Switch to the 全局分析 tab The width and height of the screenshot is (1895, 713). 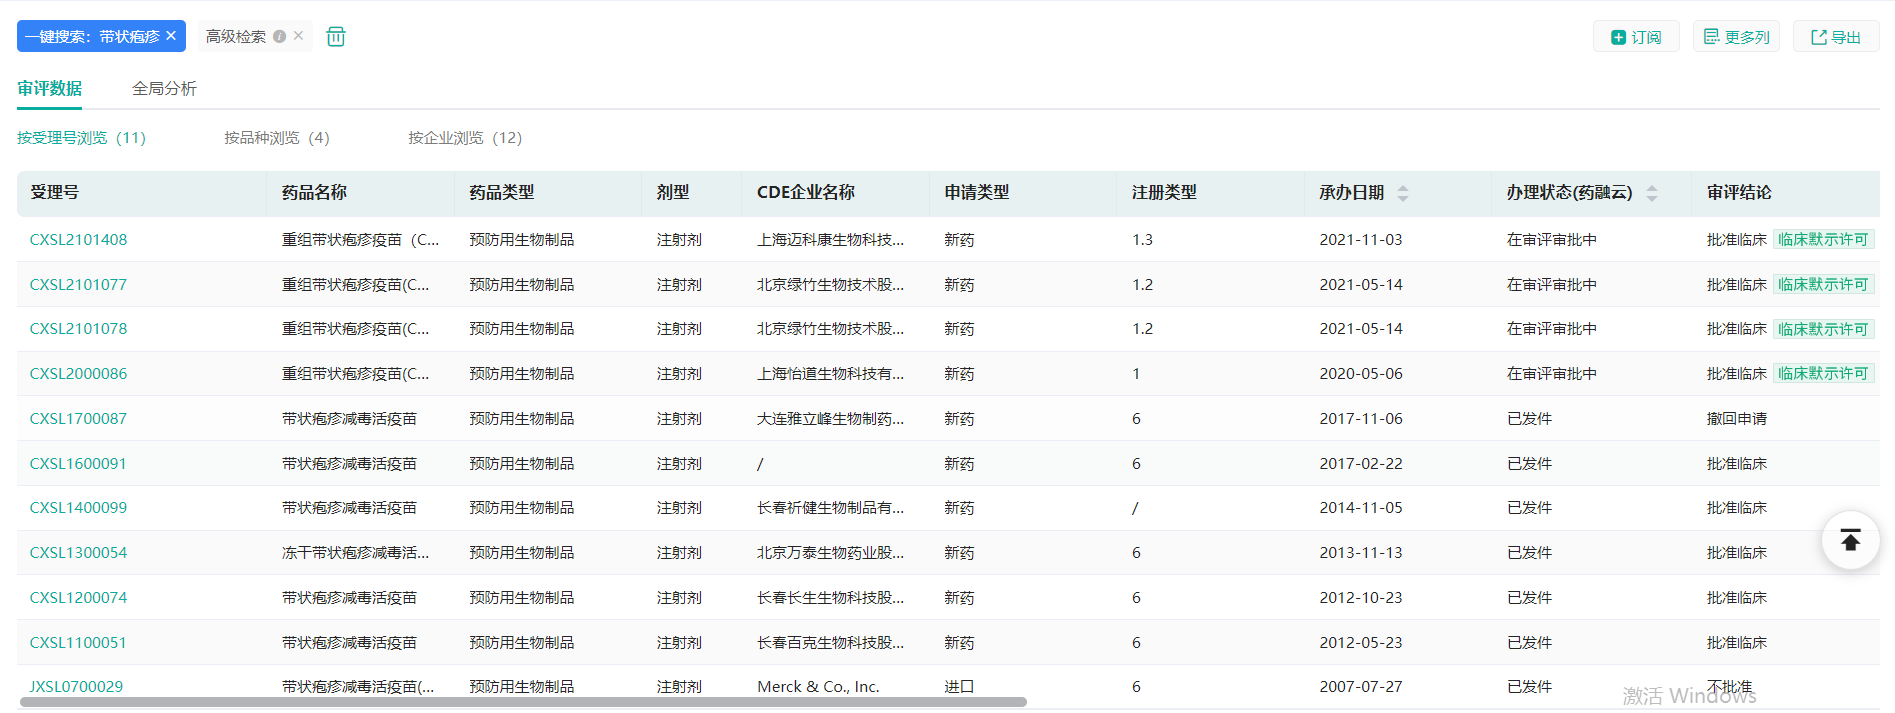click(x=164, y=89)
